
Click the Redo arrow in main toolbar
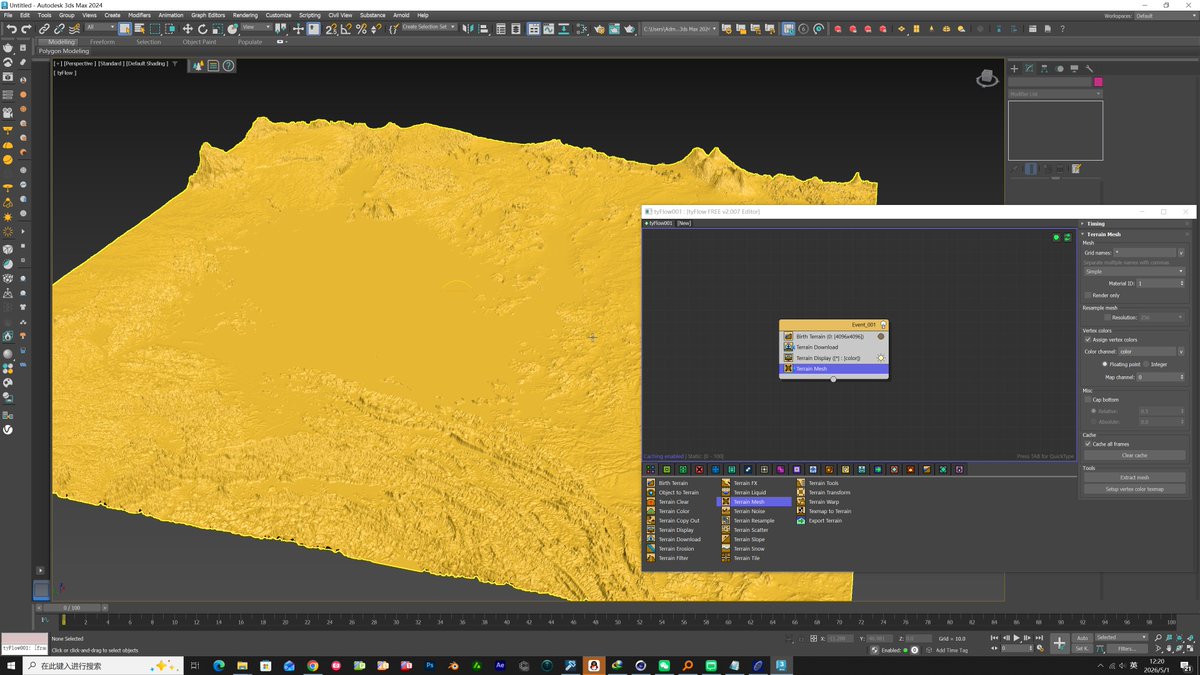point(26,29)
